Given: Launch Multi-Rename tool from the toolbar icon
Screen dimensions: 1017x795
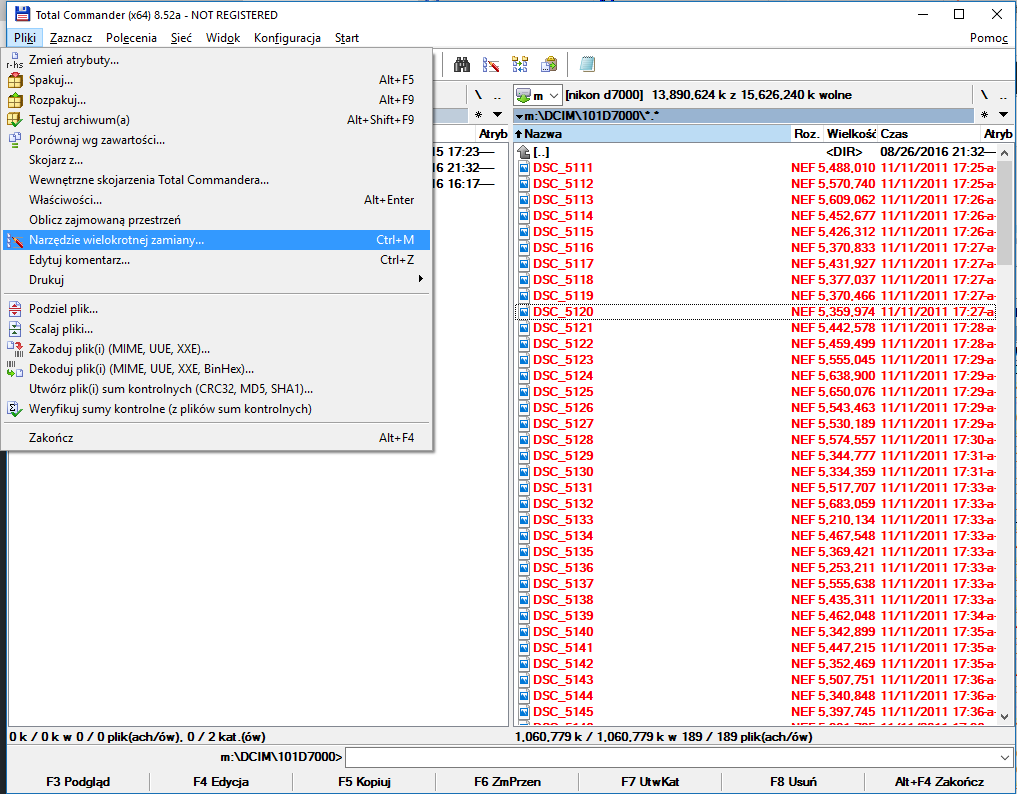Looking at the screenshot, I should pyautogui.click(x=491, y=64).
